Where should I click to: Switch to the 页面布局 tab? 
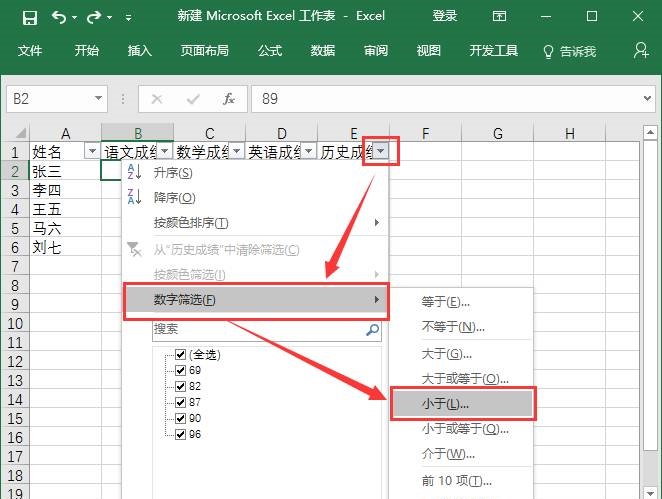coord(205,51)
